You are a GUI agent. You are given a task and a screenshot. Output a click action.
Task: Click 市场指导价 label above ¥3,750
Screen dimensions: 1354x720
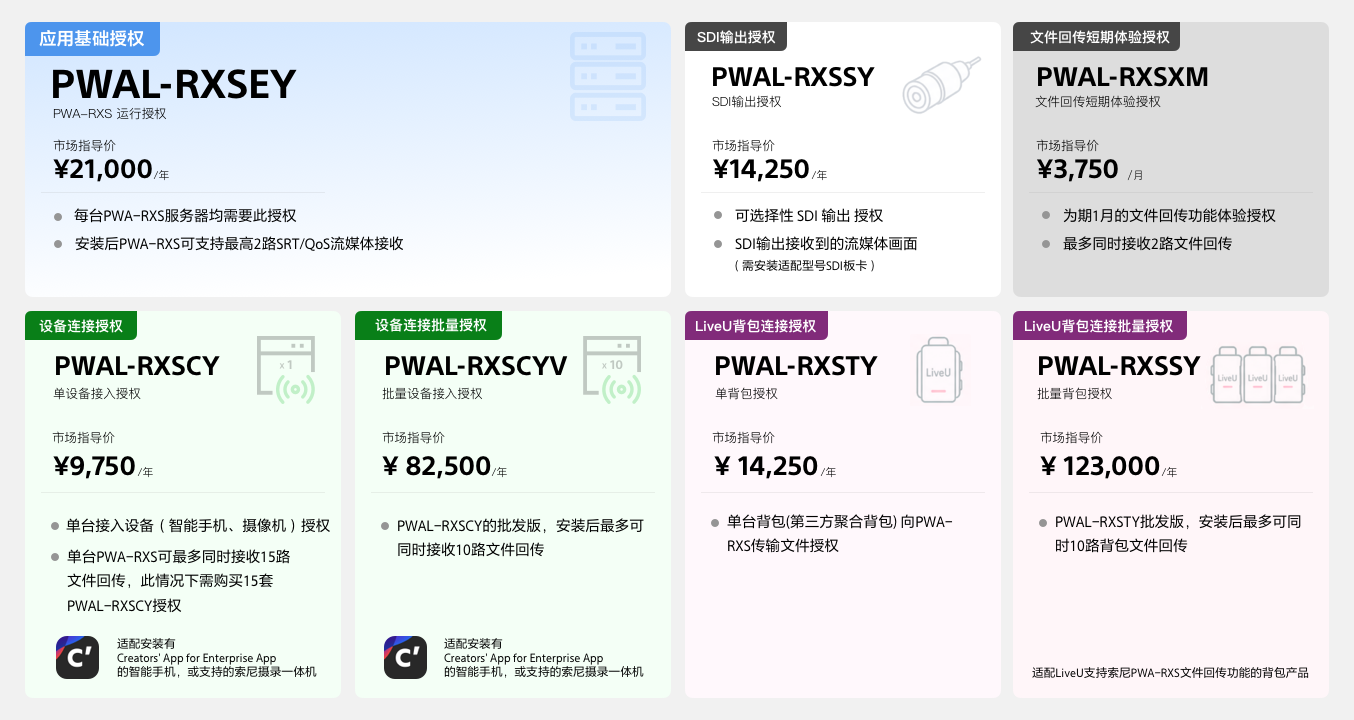pos(1067,145)
